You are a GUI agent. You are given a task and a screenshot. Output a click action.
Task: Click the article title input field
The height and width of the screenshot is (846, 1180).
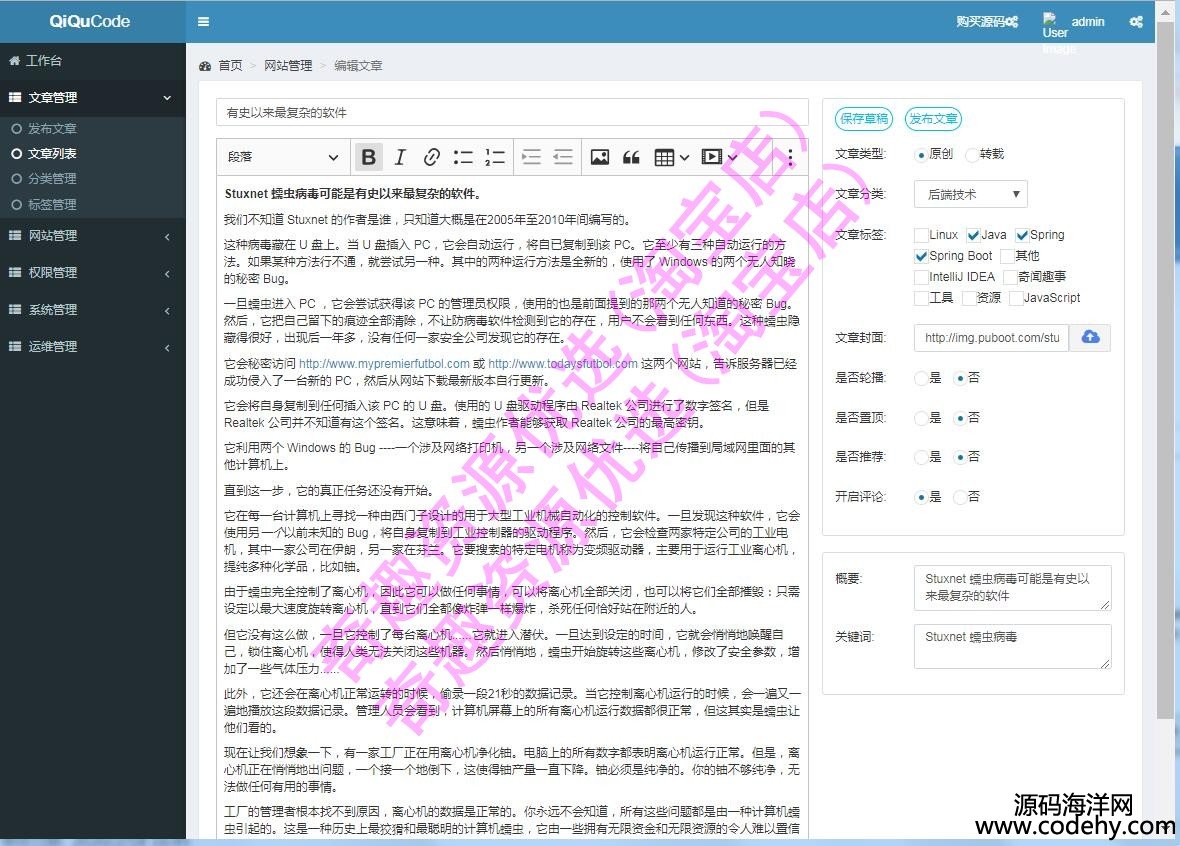tap(512, 112)
